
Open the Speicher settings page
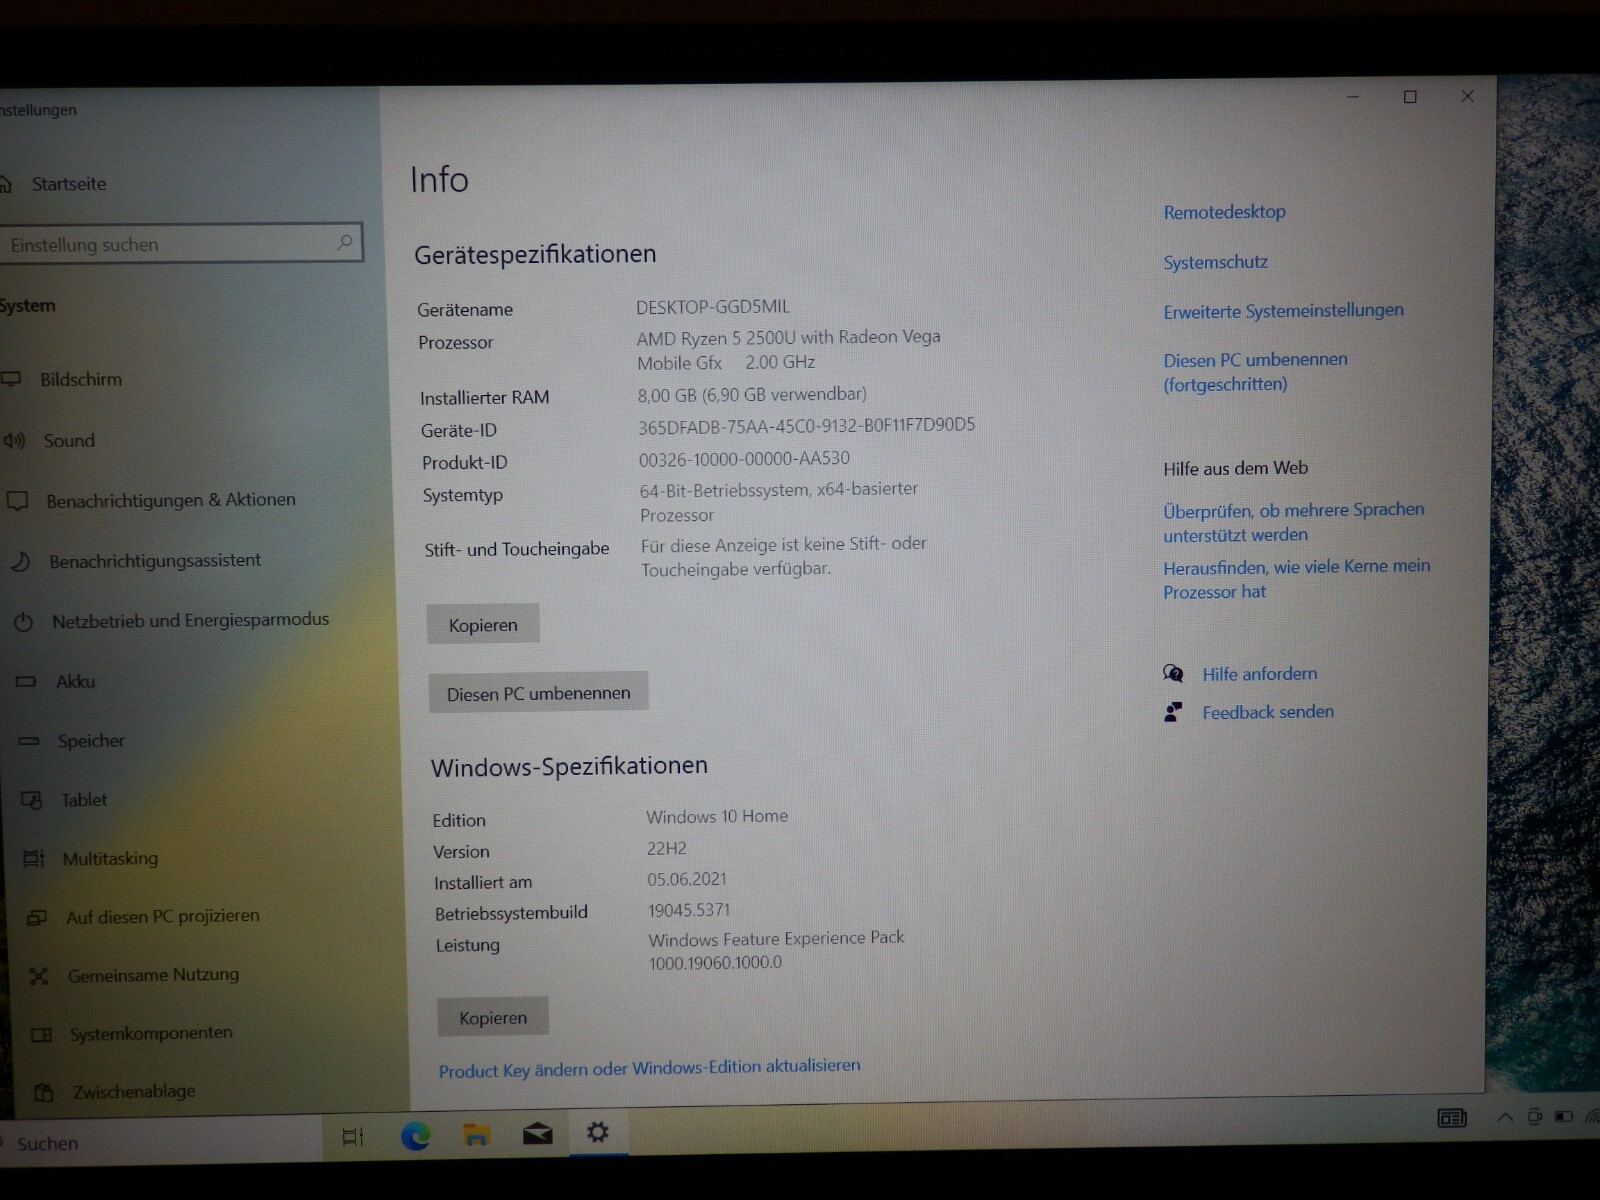point(91,741)
